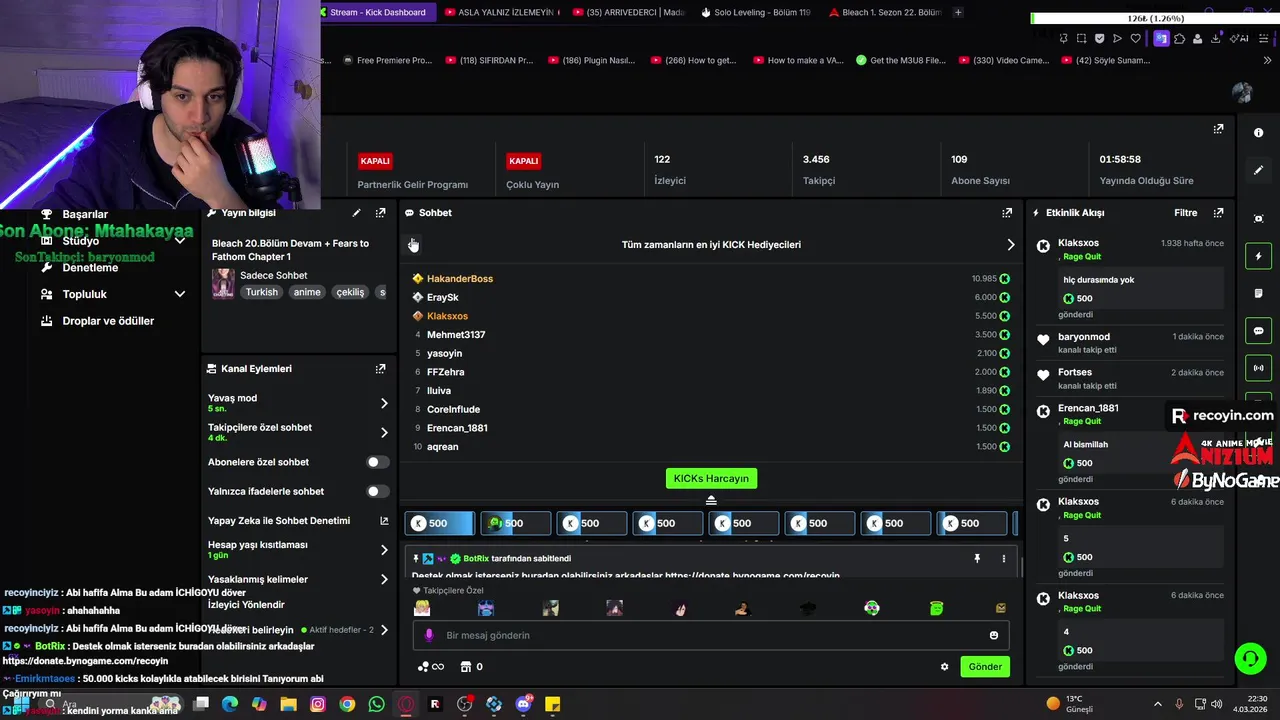Expand Takipçilere özel sohbet settings

(x=384, y=432)
